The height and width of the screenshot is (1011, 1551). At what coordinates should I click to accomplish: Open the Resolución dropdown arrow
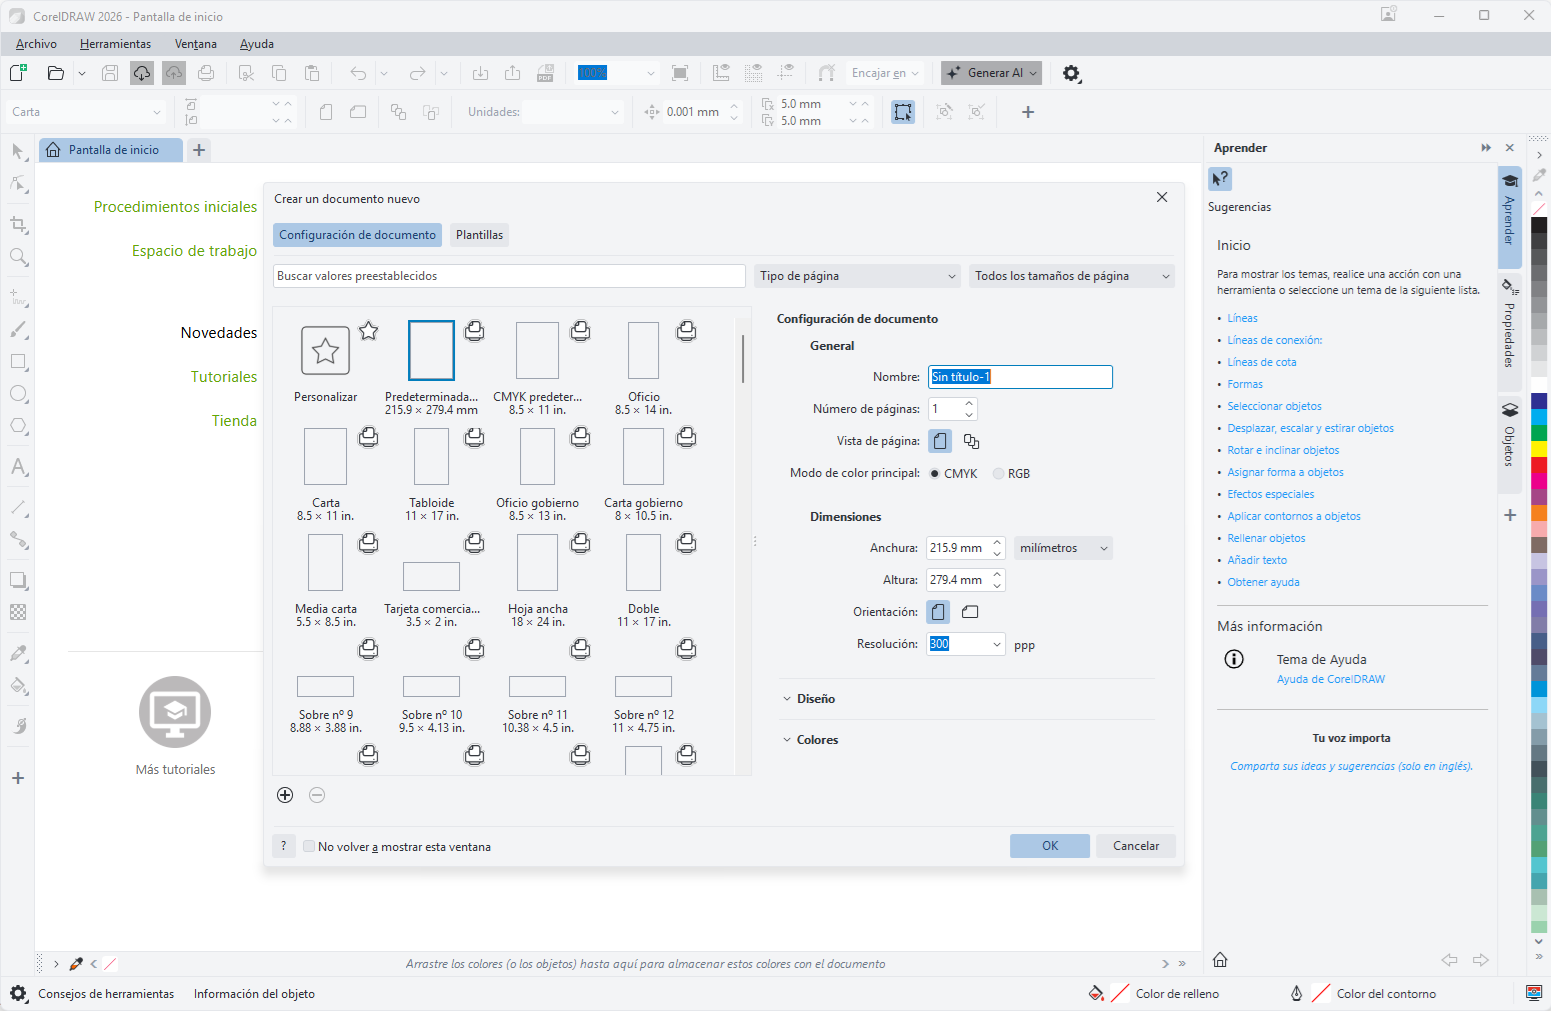pyautogui.click(x=997, y=645)
